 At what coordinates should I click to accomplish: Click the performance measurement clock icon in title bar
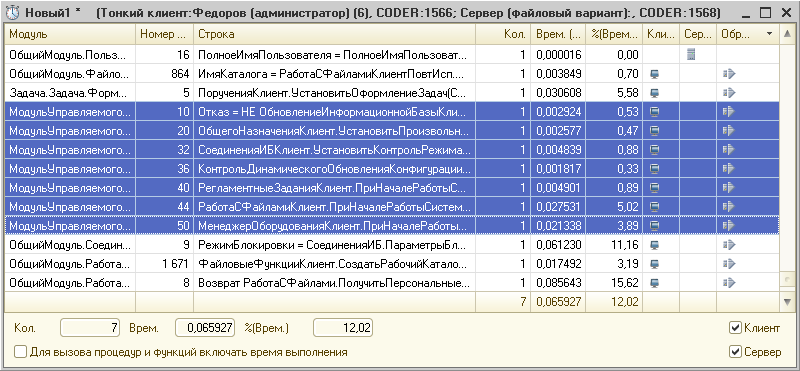click(12, 13)
